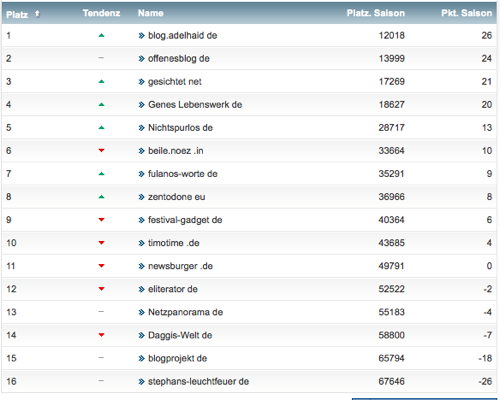Select points value -26 for stephans-leuchtfeuer
500x400 pixels.
click(485, 381)
